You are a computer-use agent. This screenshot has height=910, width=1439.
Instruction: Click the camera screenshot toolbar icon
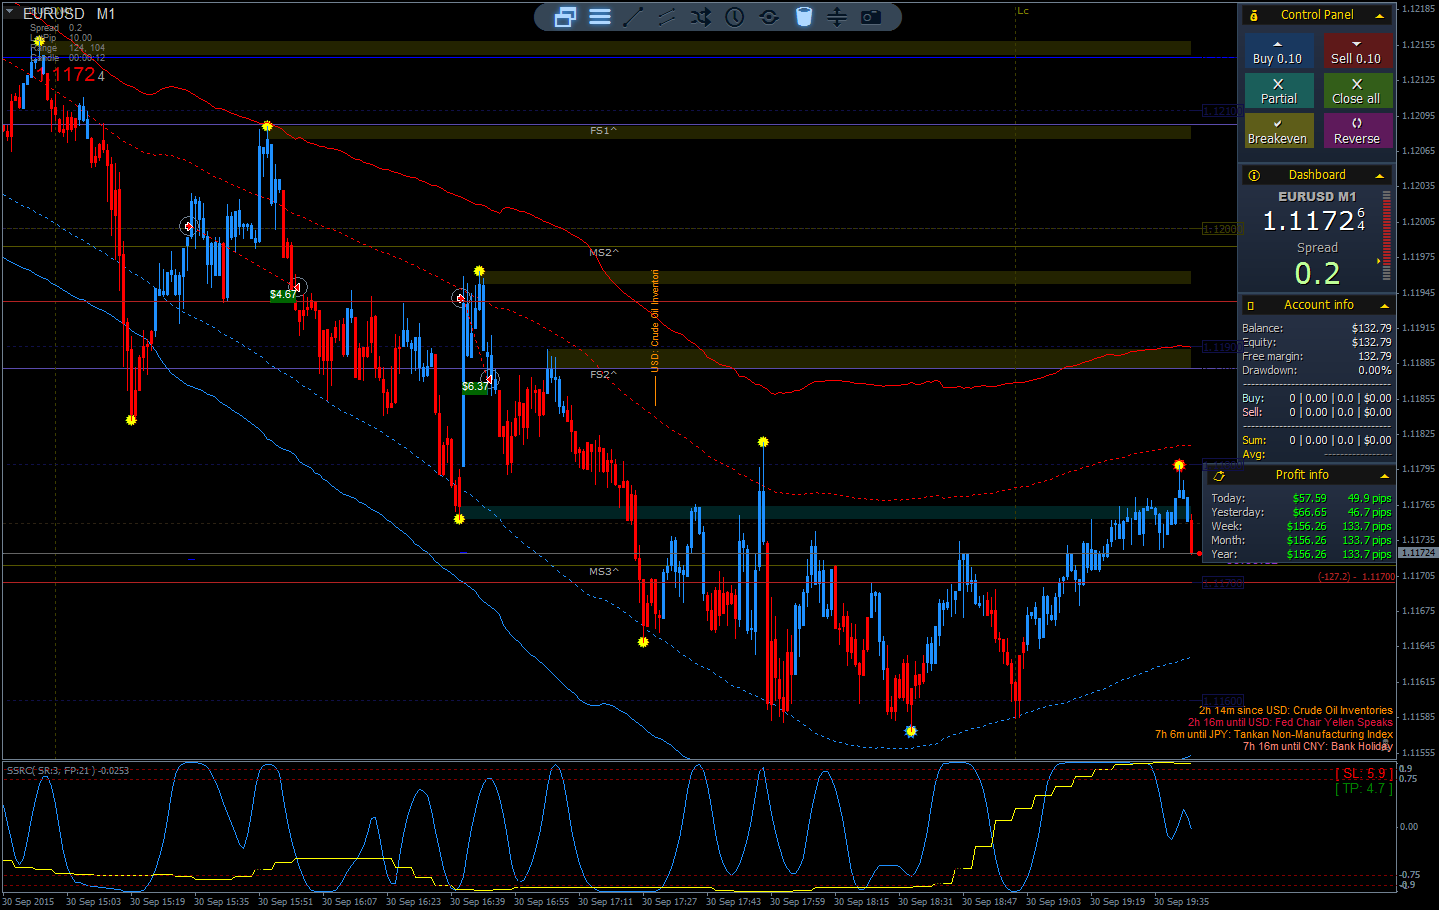[x=871, y=17]
